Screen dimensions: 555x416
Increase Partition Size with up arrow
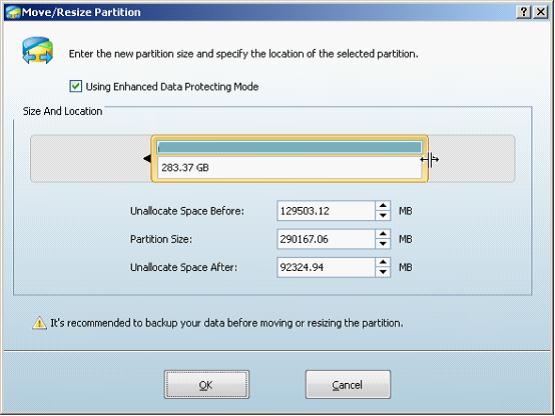(383, 234)
